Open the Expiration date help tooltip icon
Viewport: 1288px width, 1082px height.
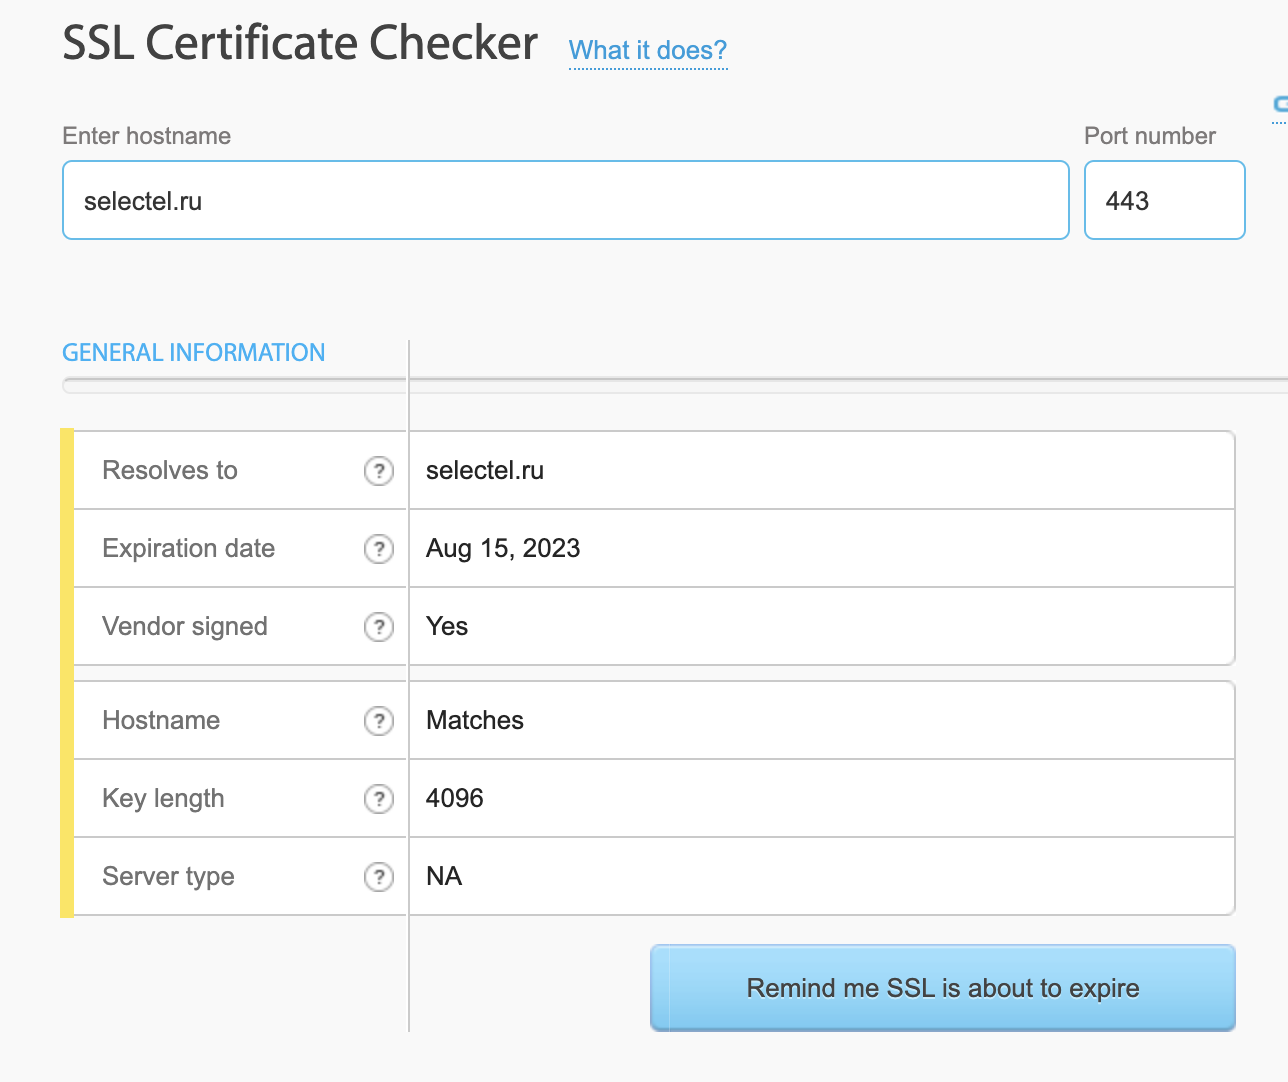click(x=378, y=549)
